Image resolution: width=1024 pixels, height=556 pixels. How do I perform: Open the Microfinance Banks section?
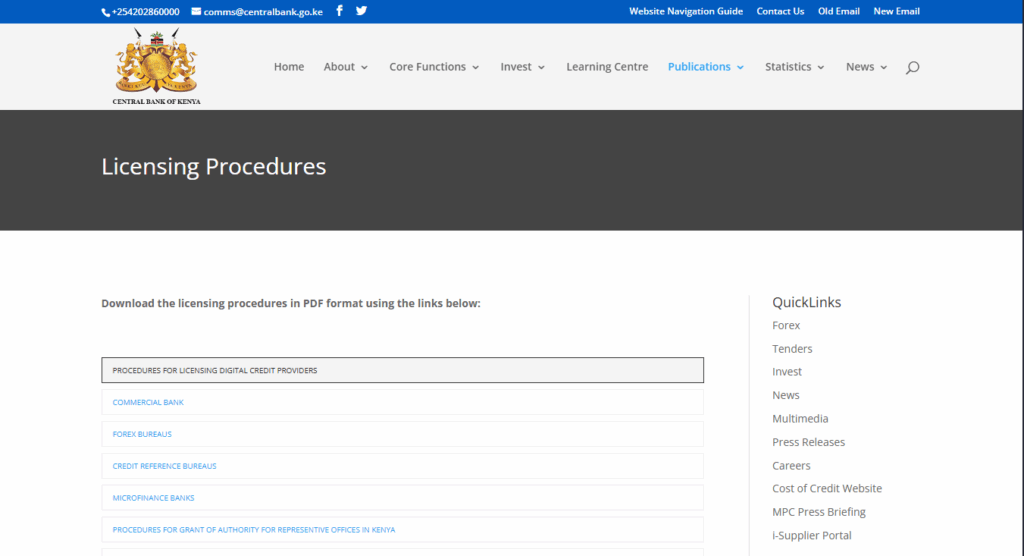402,497
